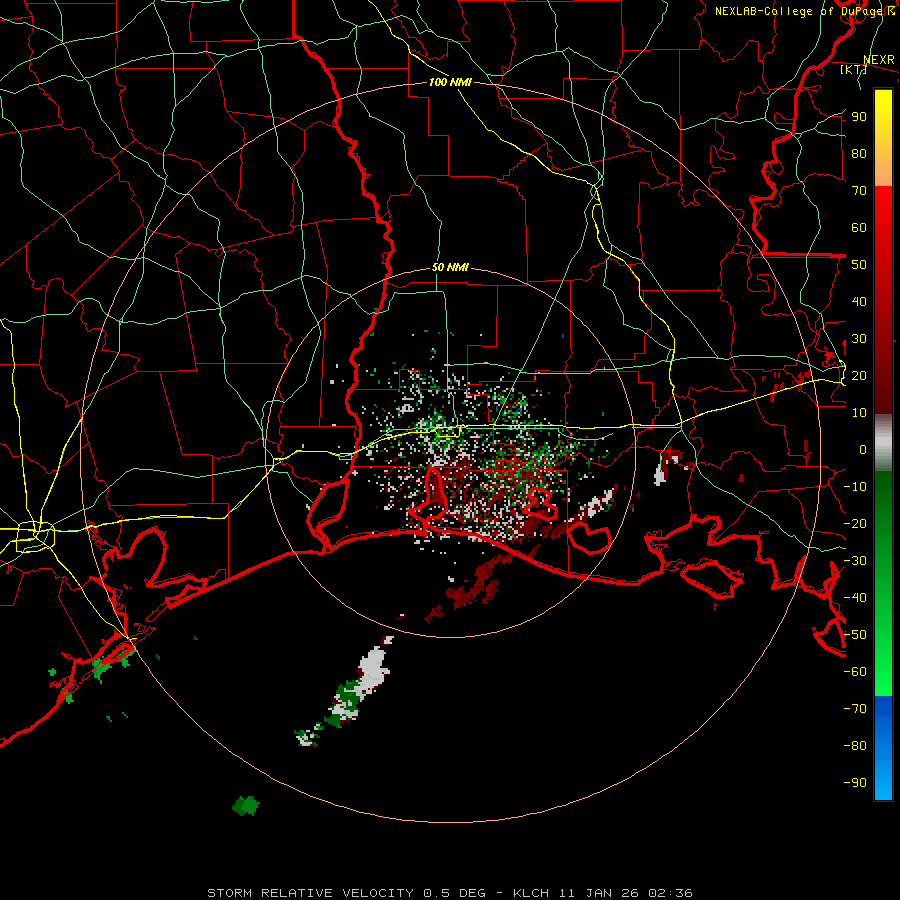Select the 70 value on velocity scale
Screen dimensions: 900x900
pos(859,191)
